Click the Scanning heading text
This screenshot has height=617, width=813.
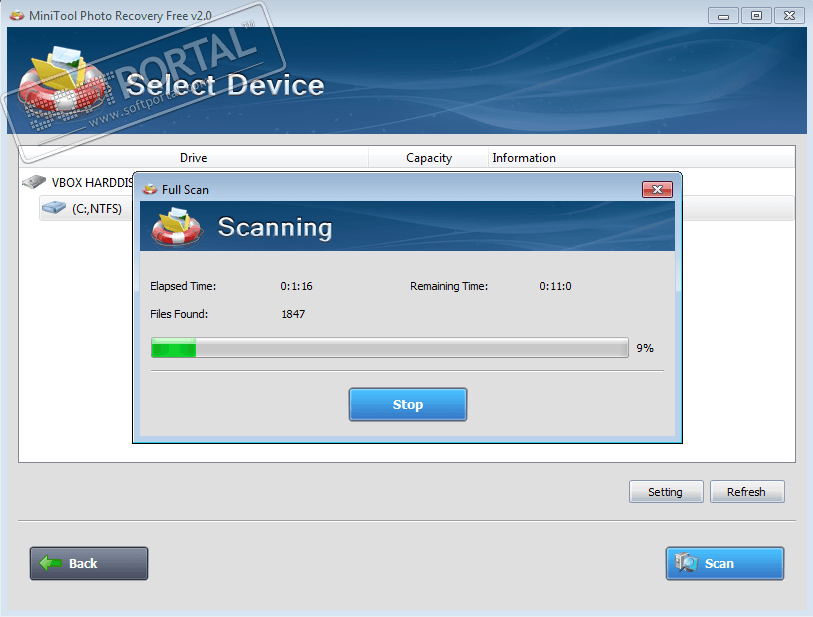tap(275, 228)
